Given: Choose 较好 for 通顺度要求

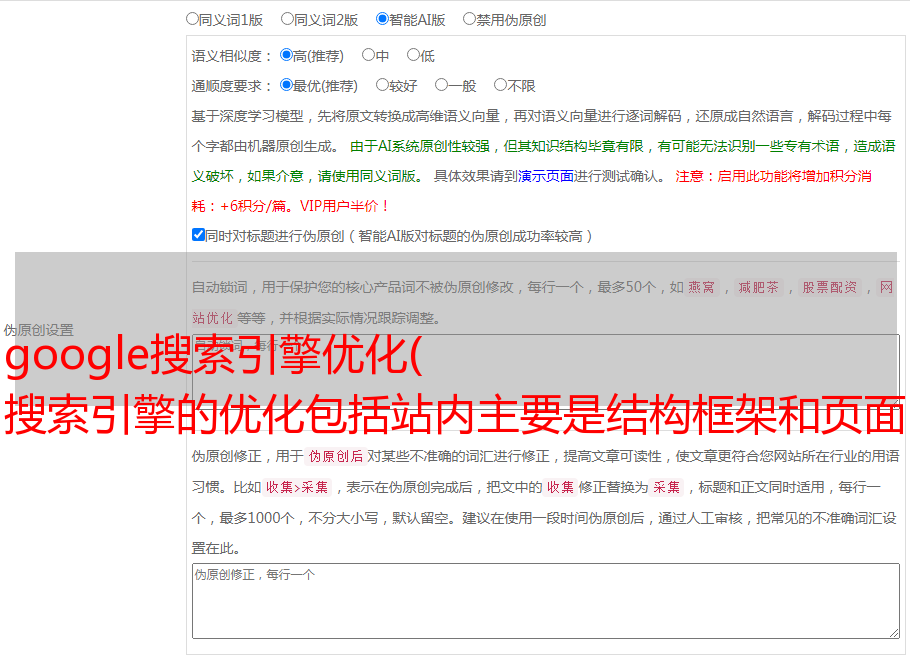Looking at the screenshot, I should point(382,85).
